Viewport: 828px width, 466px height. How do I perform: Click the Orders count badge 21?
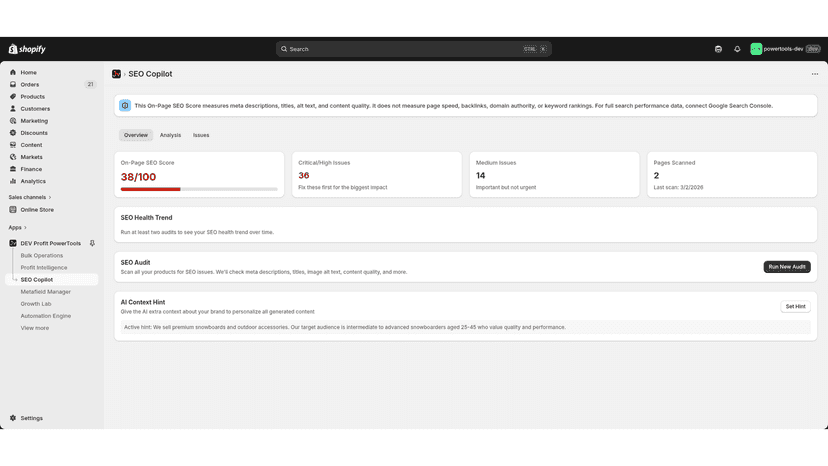point(90,85)
